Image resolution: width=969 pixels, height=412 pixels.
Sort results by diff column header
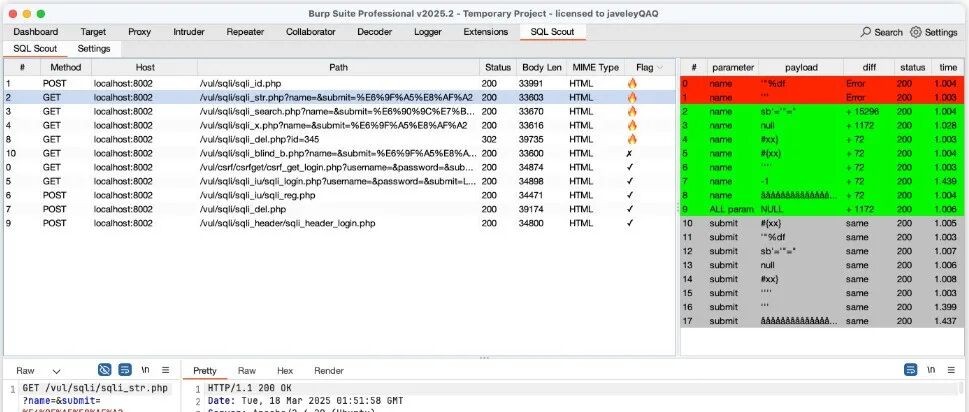[870, 67]
